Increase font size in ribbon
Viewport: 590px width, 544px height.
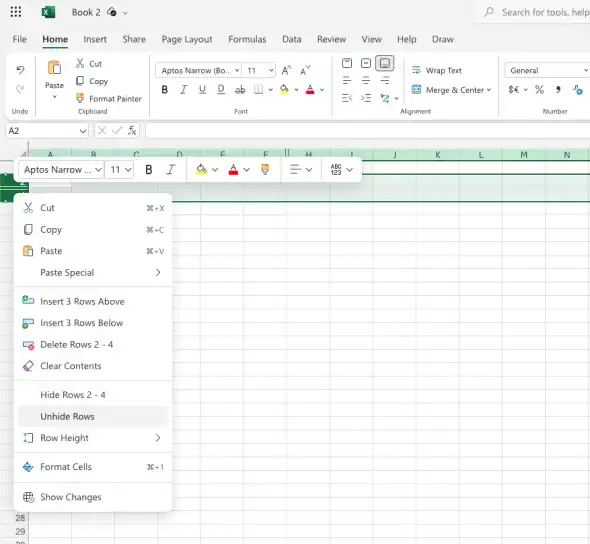click(286, 70)
